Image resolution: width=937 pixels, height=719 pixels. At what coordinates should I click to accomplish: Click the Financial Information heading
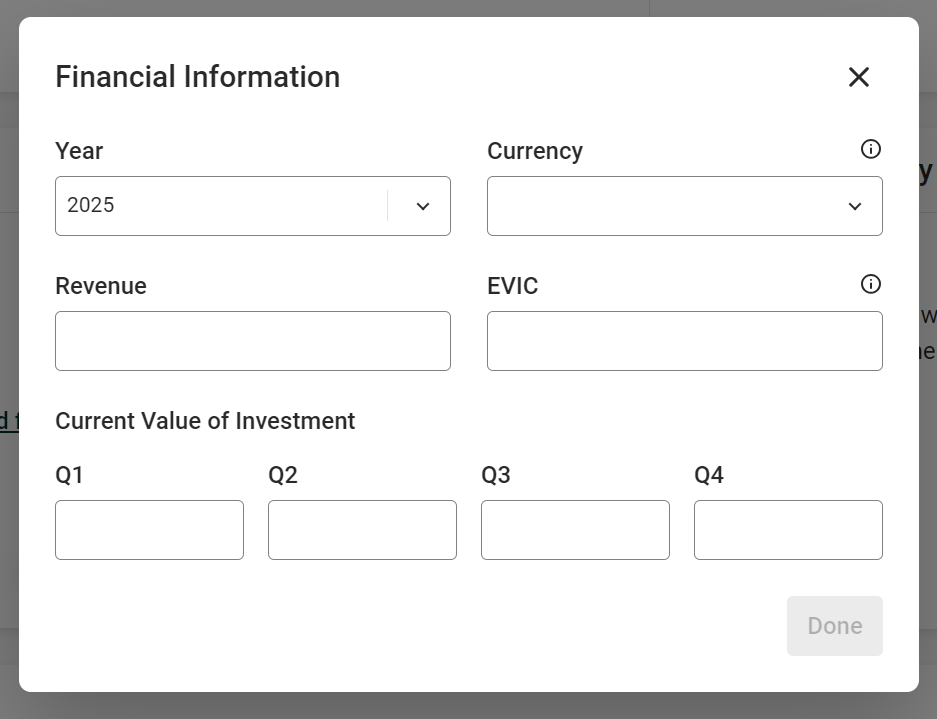coord(198,77)
